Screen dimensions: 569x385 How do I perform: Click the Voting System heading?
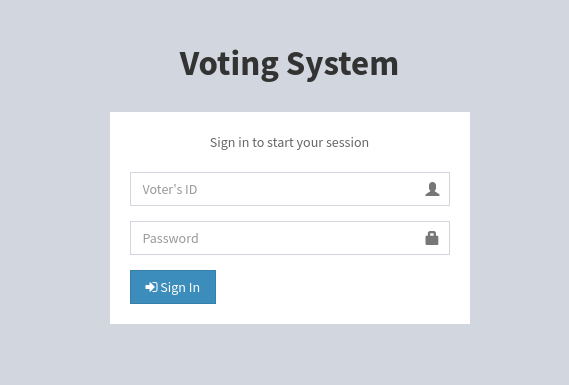(x=289, y=64)
